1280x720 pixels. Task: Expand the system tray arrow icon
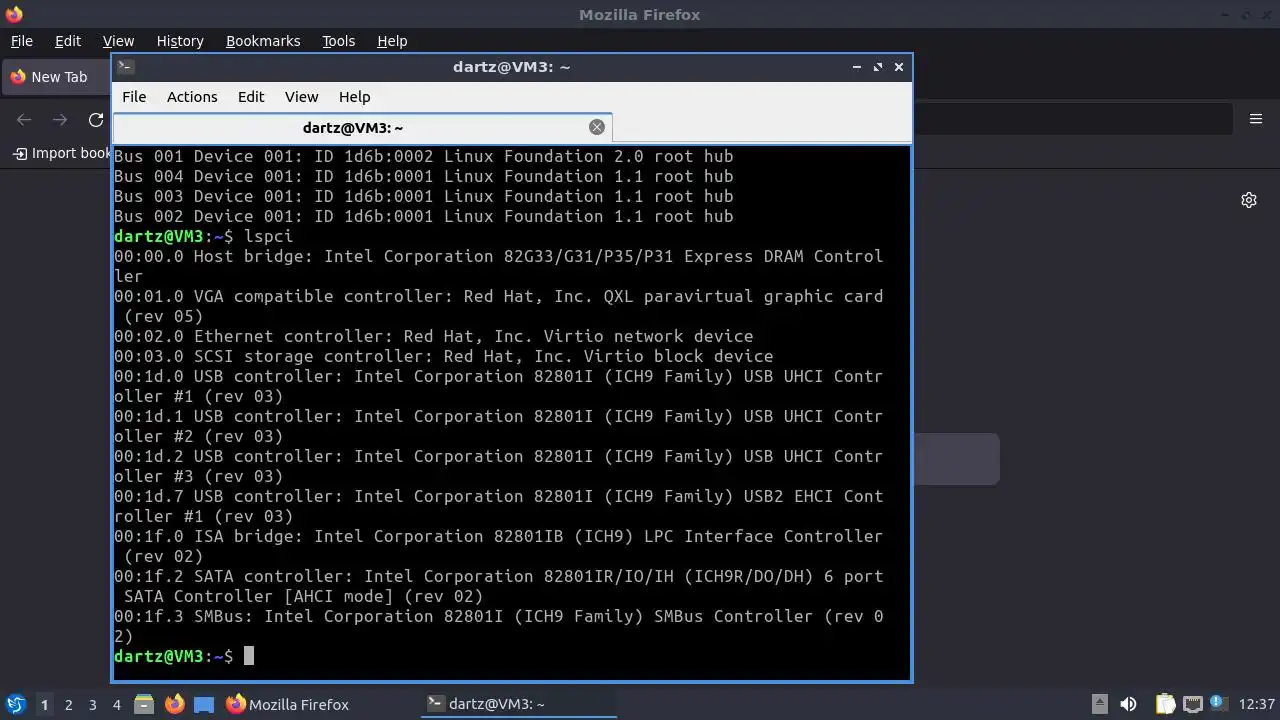pyautogui.click(x=1099, y=704)
